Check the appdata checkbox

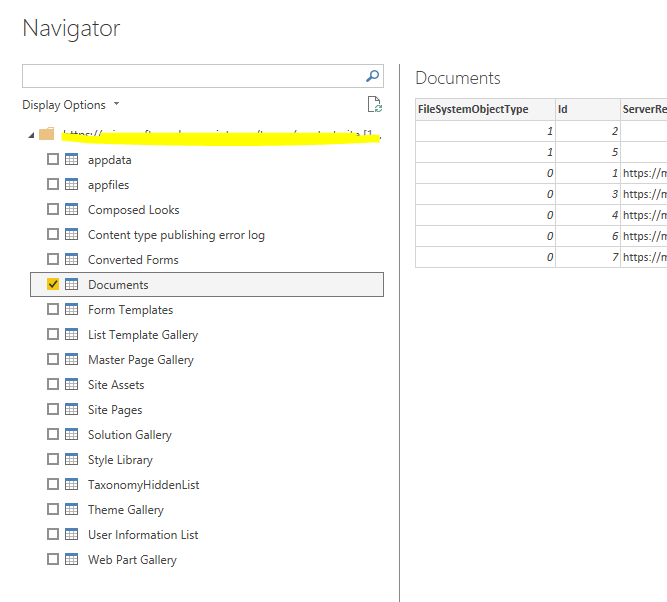coord(53,160)
